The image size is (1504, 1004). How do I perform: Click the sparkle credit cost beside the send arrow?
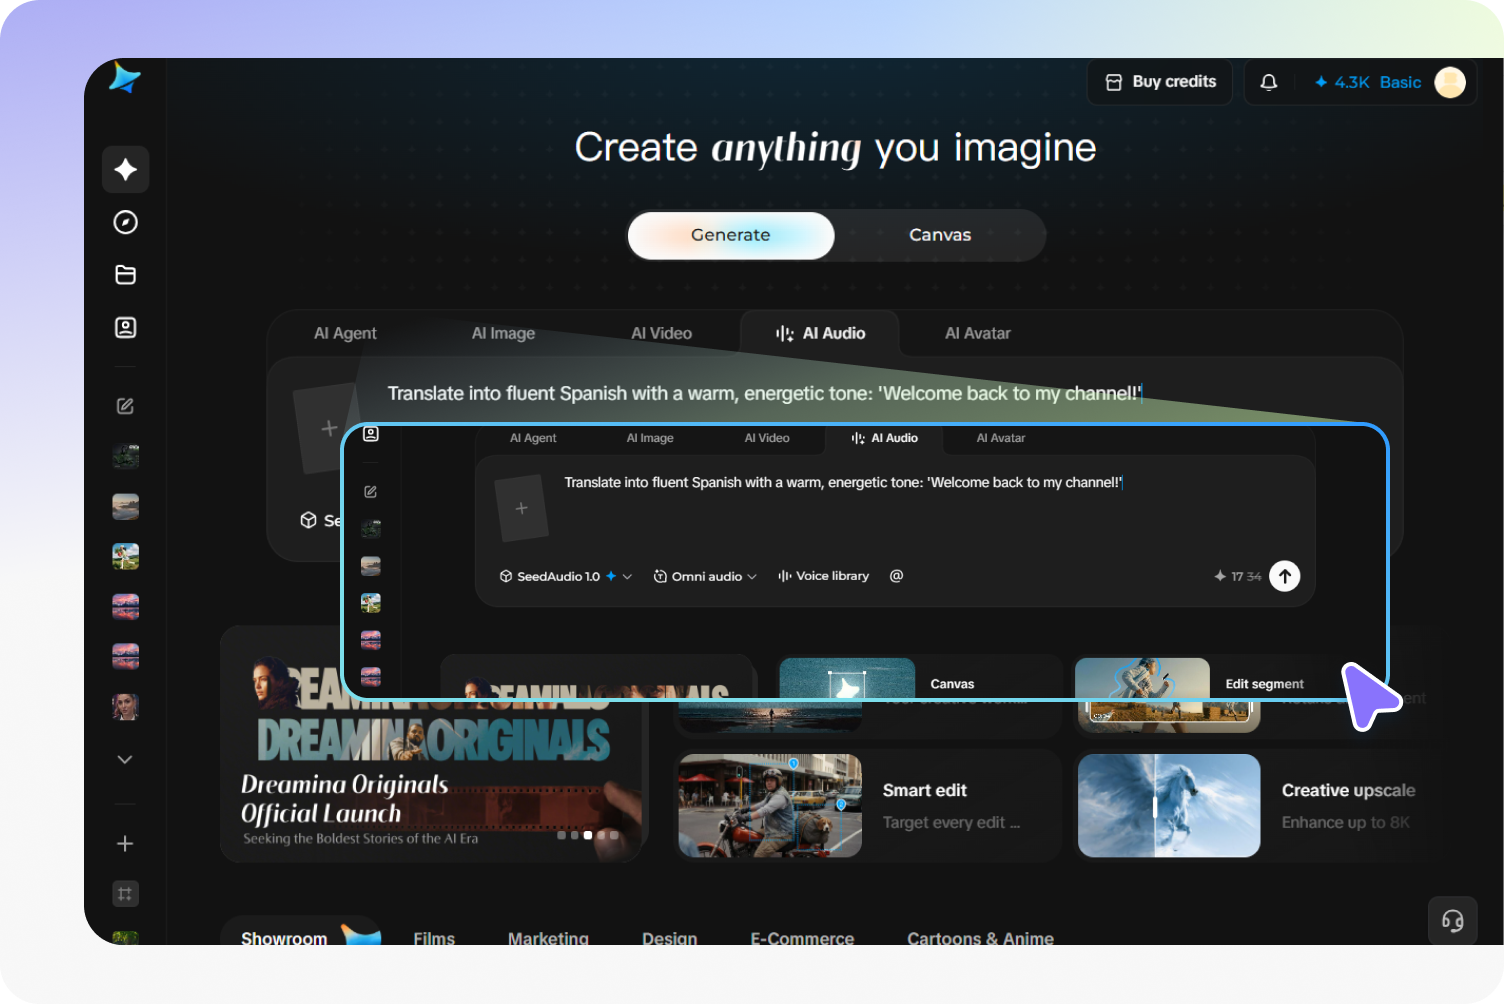(x=1237, y=576)
